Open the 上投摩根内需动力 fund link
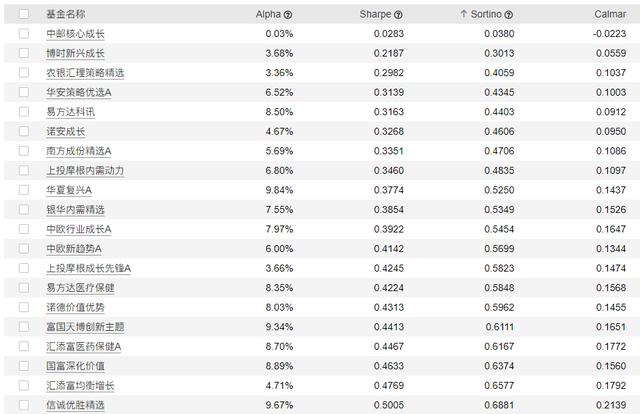 pos(85,170)
